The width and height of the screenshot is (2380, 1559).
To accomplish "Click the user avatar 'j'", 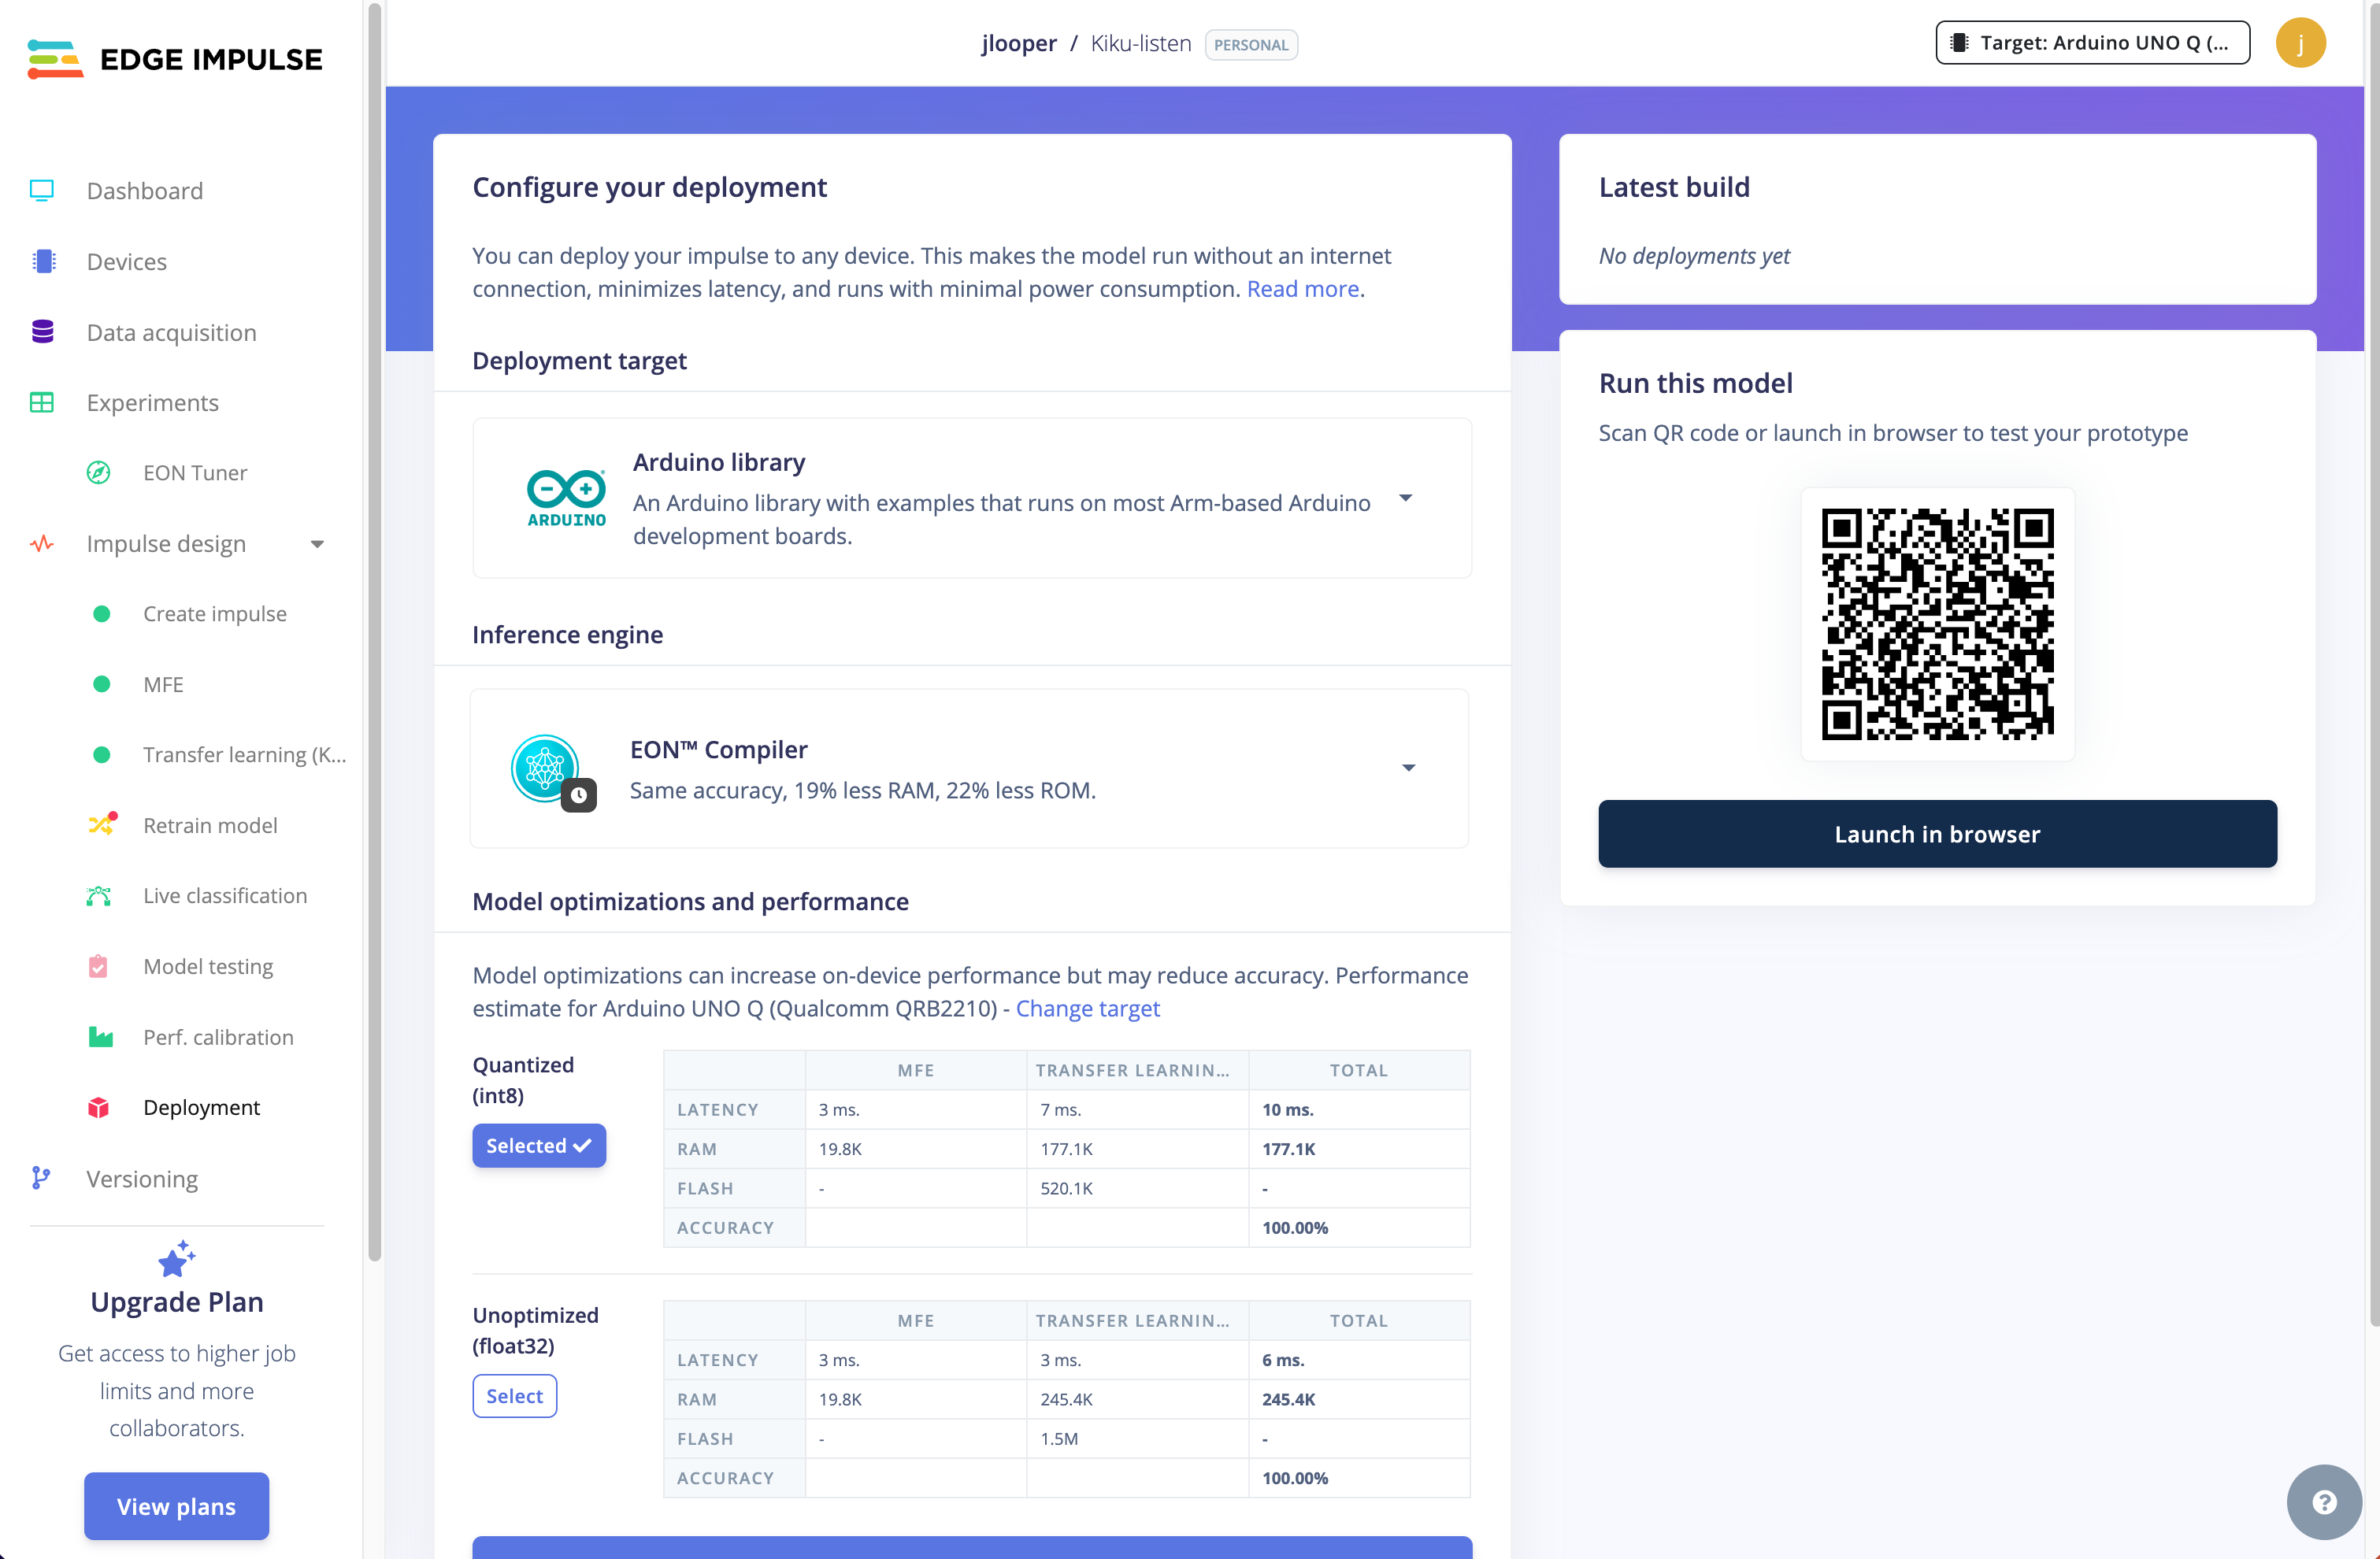I will click(x=2300, y=43).
